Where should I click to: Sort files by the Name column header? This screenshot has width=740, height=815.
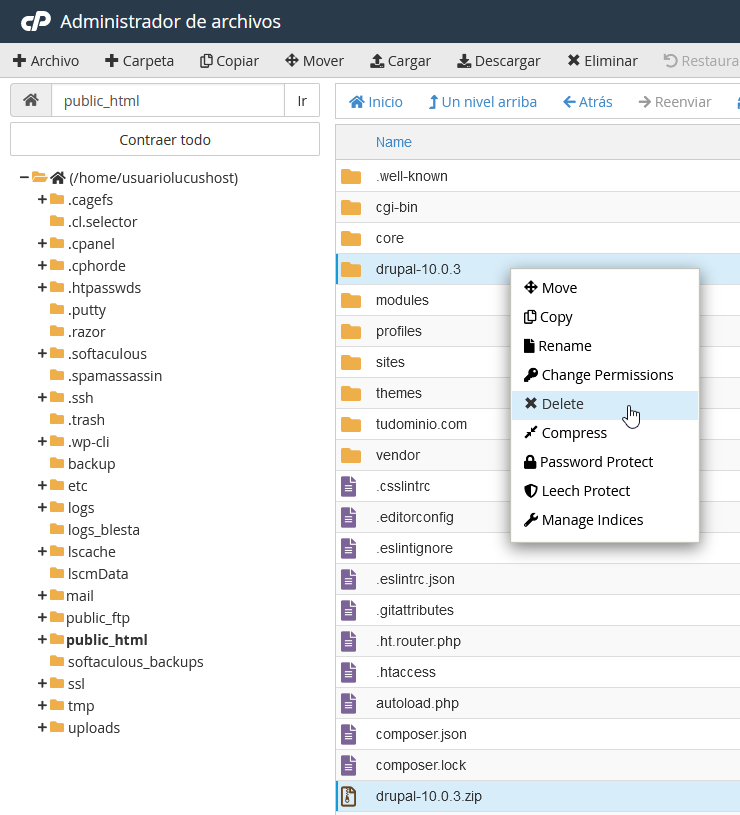pos(394,142)
